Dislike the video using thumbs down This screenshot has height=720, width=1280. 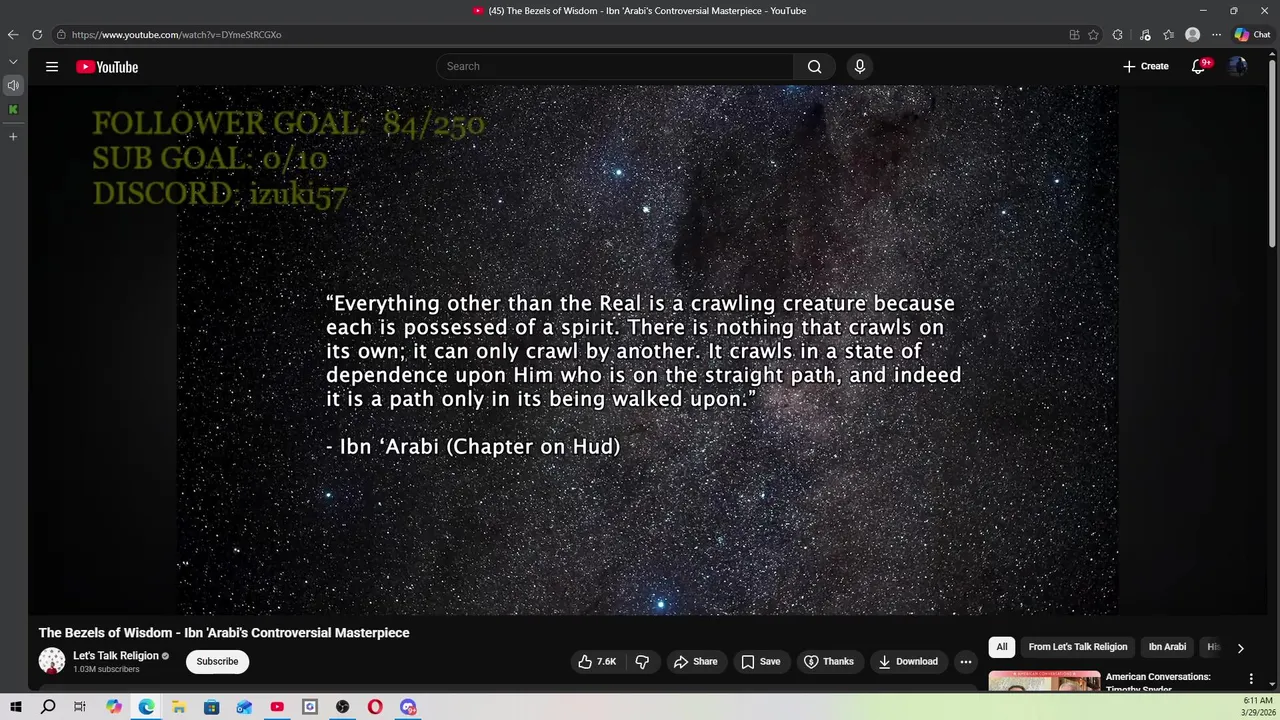point(642,662)
